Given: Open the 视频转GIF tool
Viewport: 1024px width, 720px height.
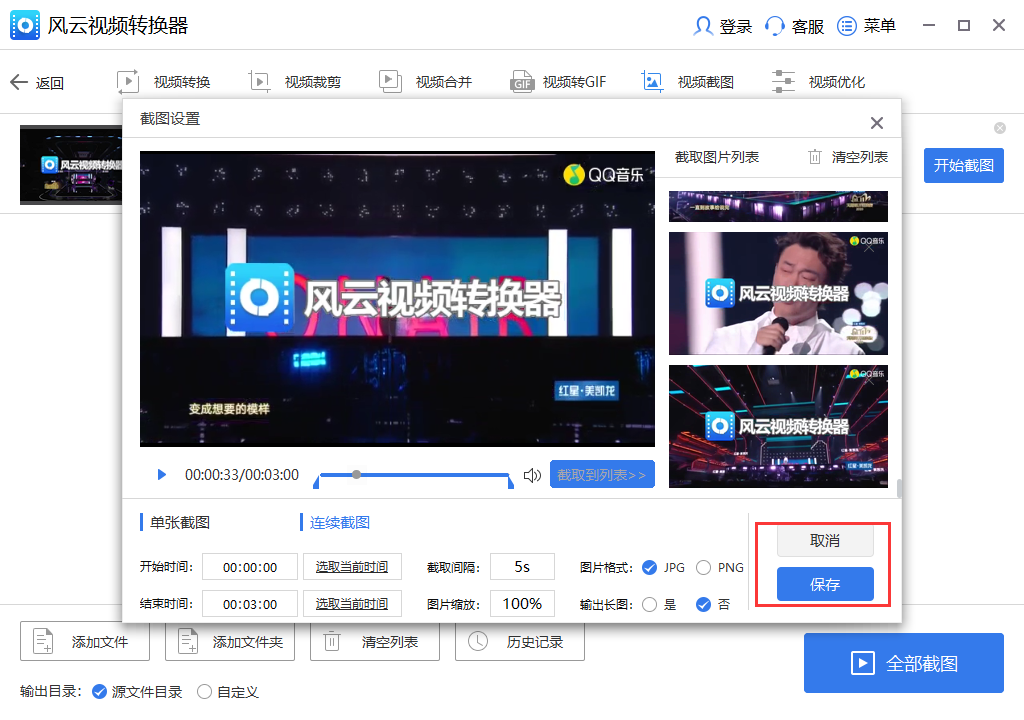Looking at the screenshot, I should 558,82.
